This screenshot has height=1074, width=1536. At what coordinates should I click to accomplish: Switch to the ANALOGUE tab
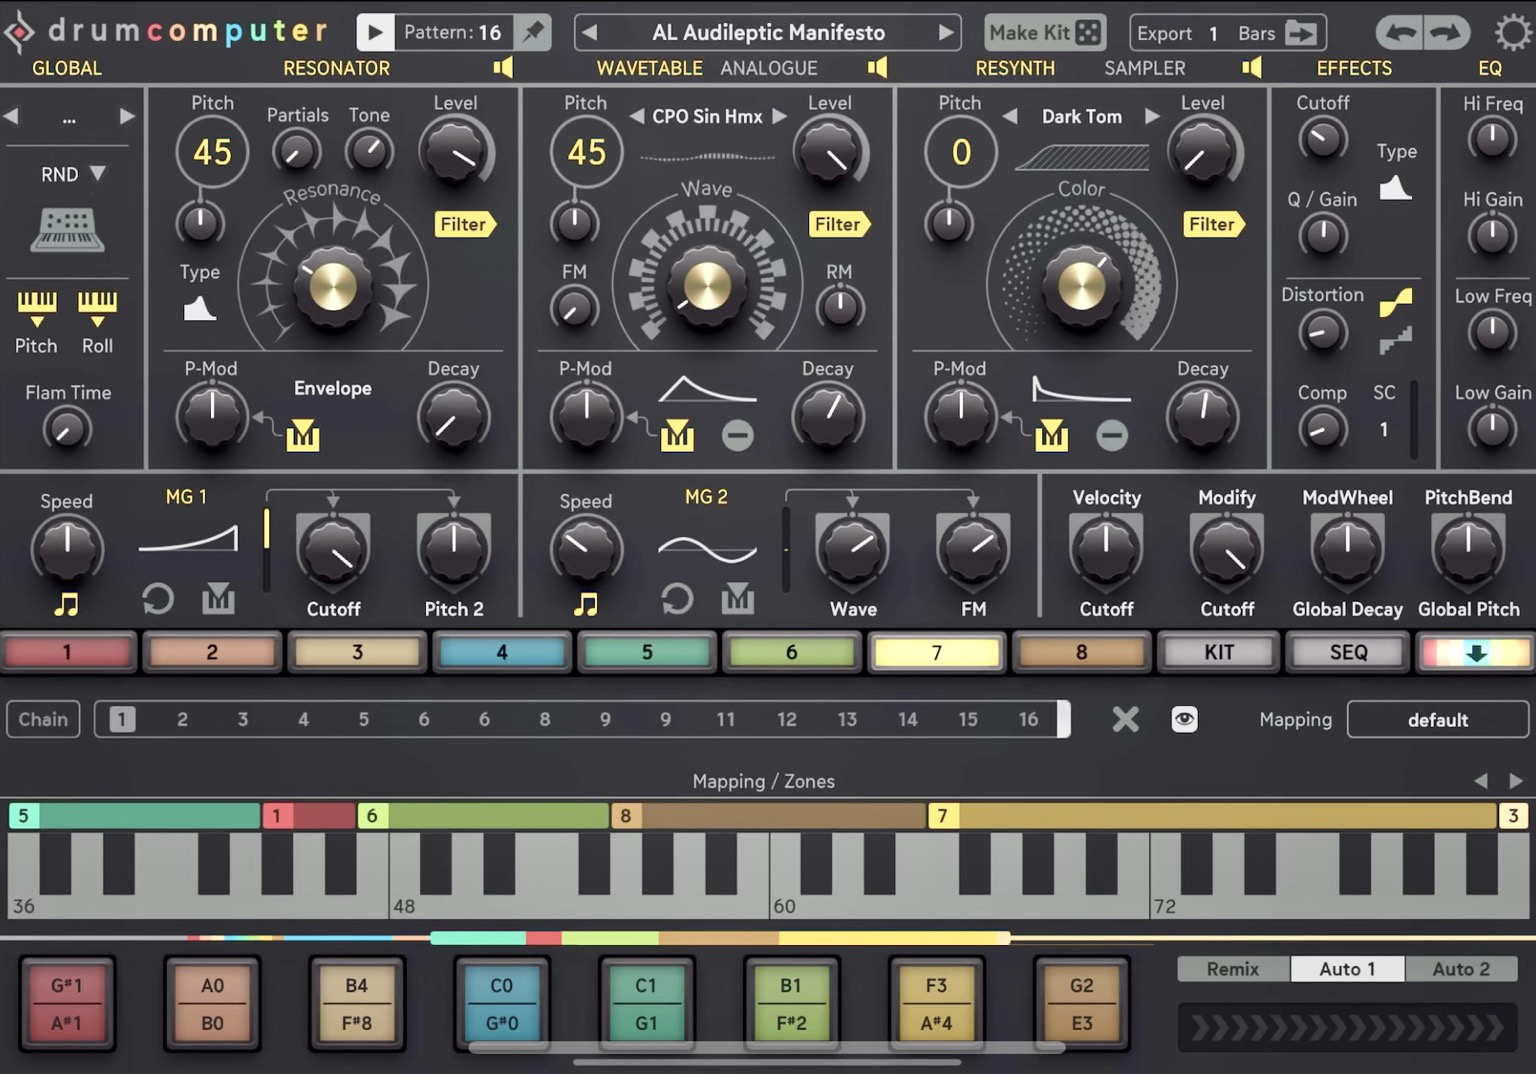point(768,68)
